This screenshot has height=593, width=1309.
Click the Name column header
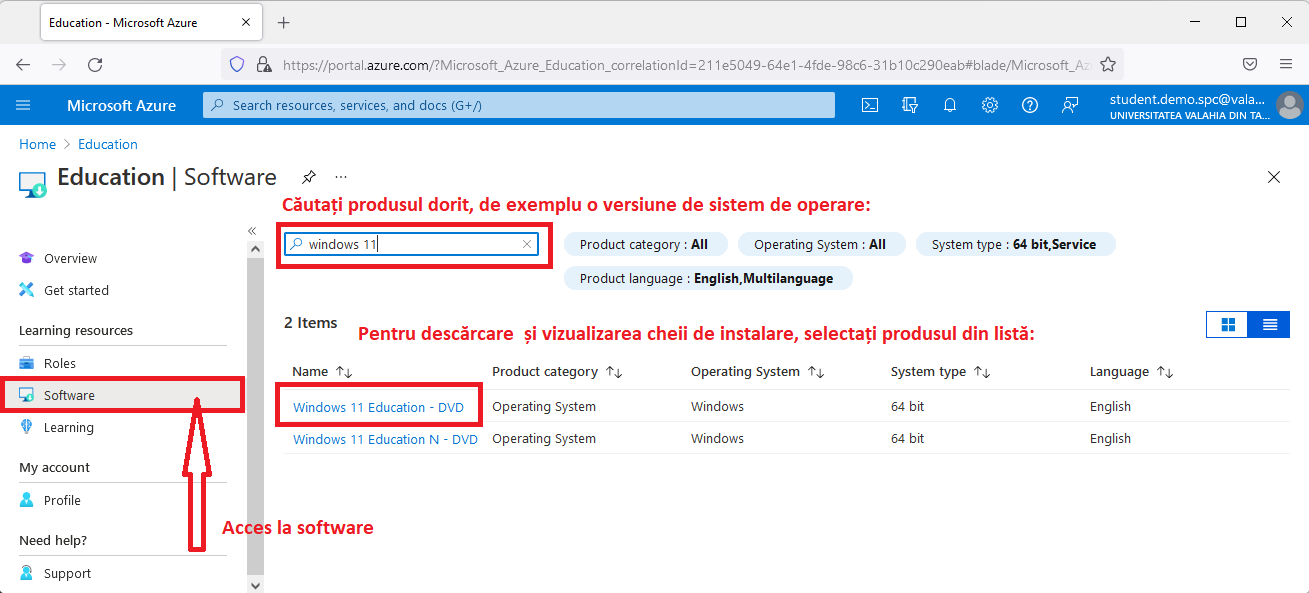(x=310, y=372)
